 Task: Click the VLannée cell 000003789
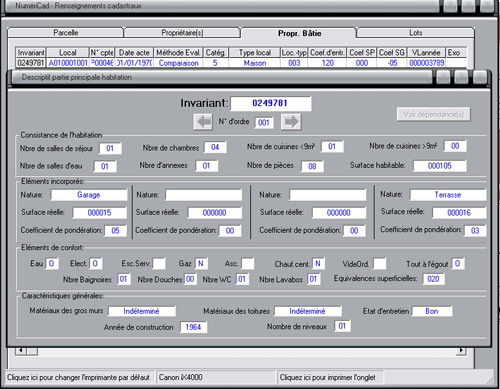[427, 63]
